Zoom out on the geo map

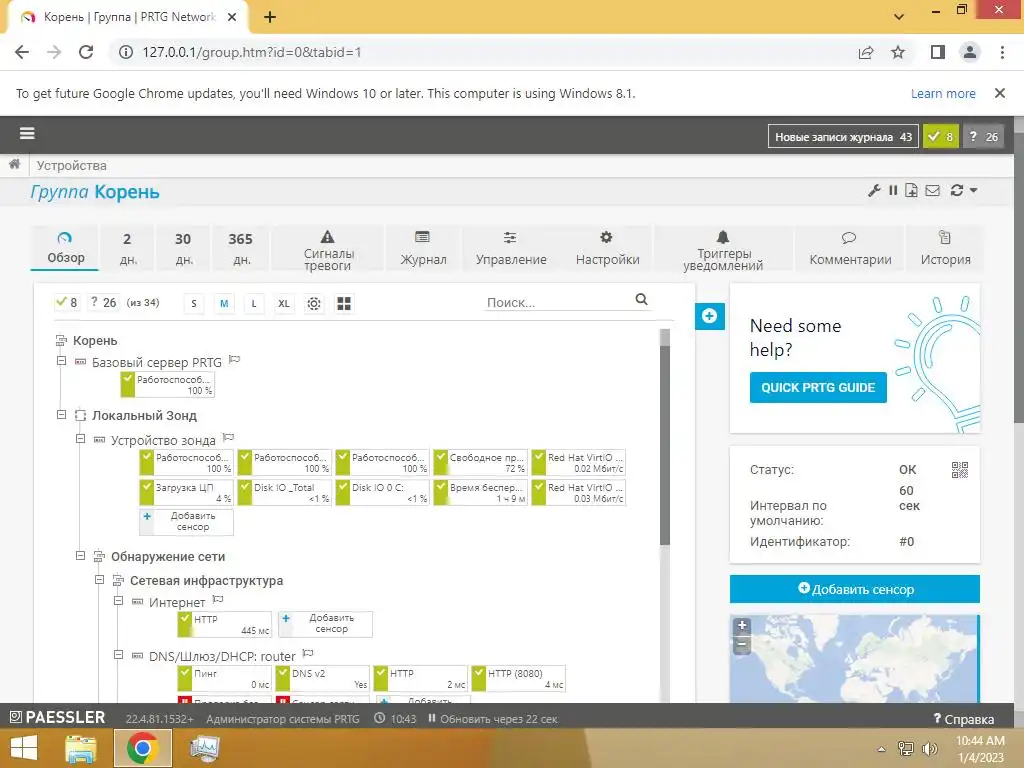(742, 644)
